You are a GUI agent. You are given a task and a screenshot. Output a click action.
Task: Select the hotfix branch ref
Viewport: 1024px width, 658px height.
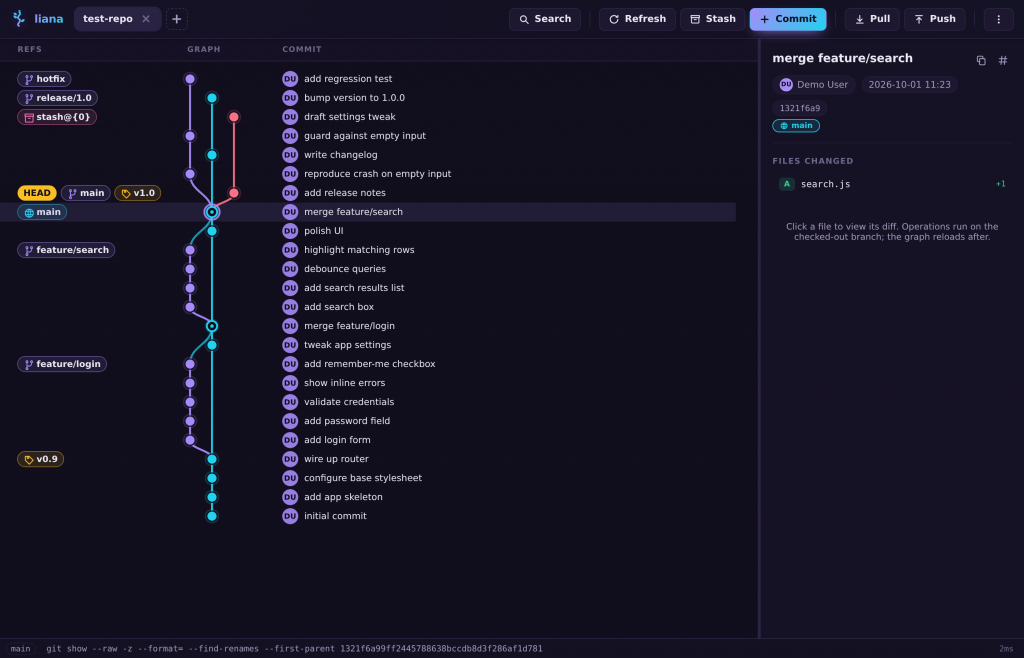point(44,79)
